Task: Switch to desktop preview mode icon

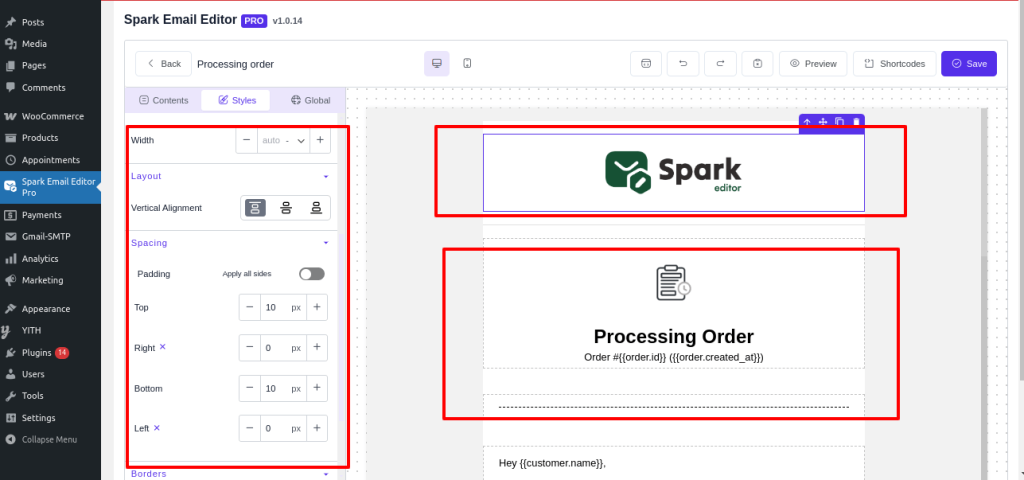Action: (x=437, y=63)
